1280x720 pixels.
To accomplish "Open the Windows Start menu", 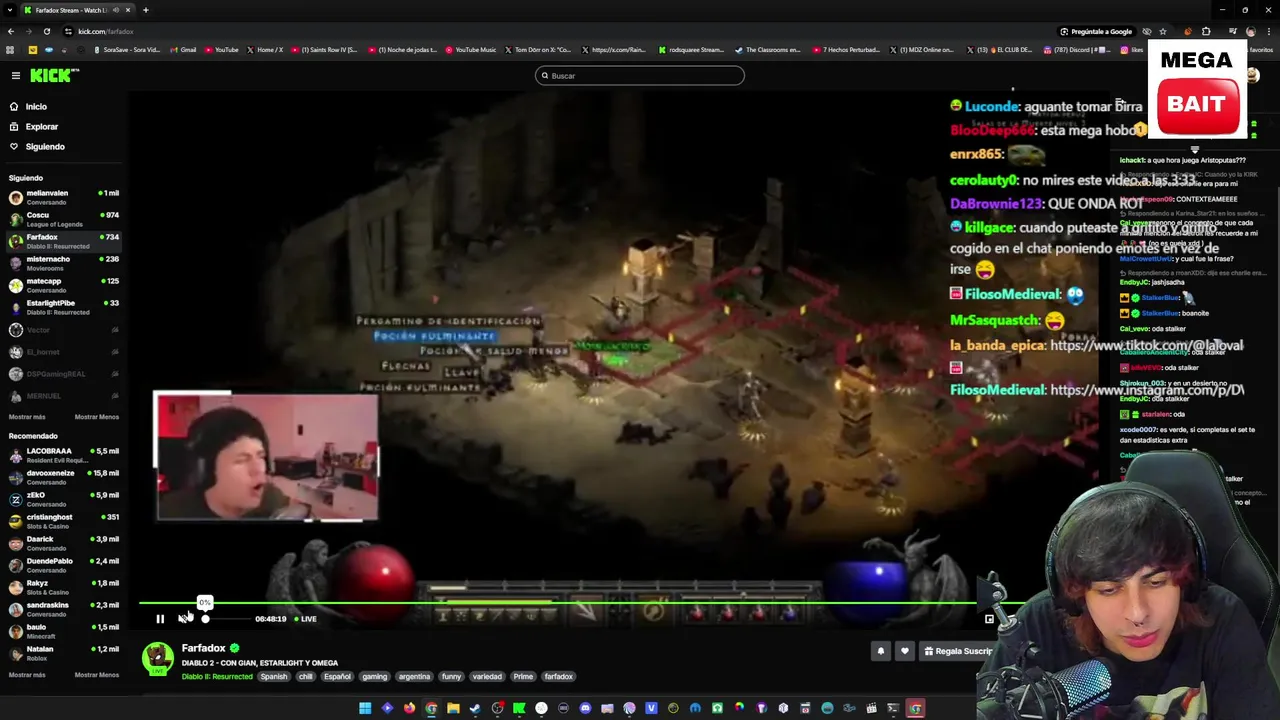I will click(x=365, y=708).
